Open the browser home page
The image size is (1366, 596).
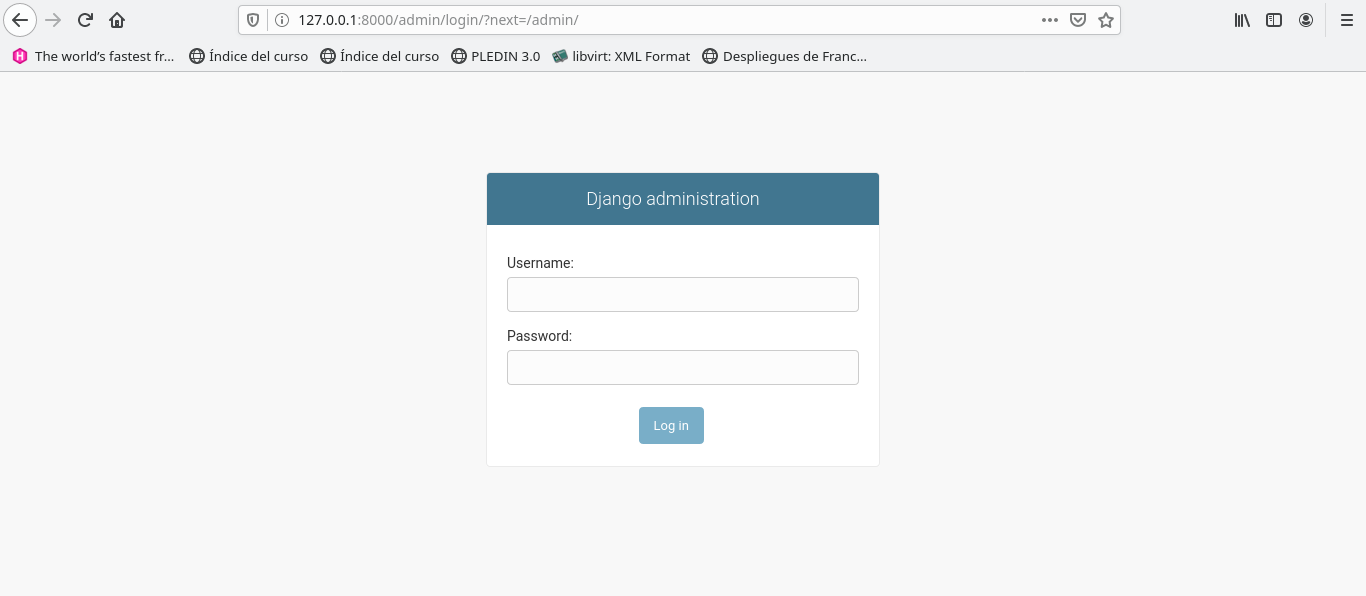(117, 20)
